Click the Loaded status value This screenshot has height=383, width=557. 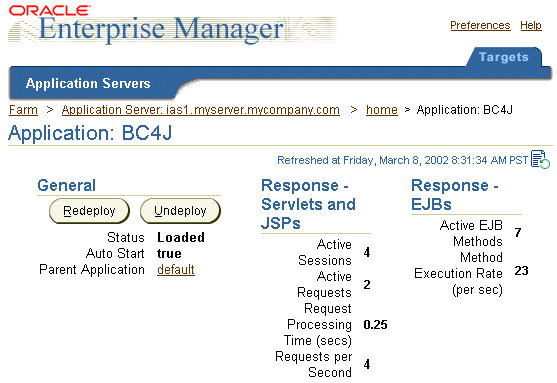[x=181, y=237]
